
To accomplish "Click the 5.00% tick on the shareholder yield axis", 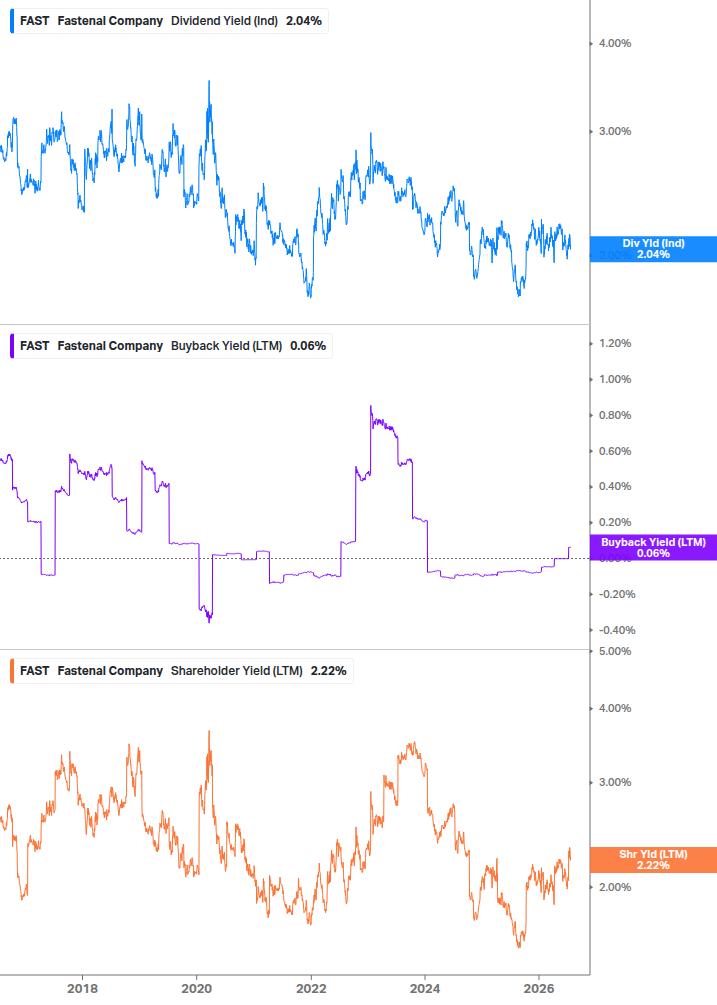I will click(x=615, y=651).
